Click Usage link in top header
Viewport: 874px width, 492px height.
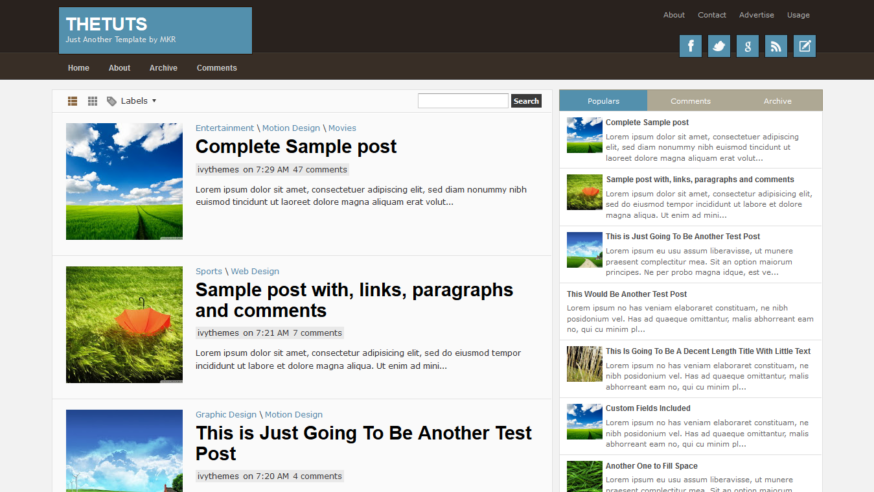click(x=798, y=15)
